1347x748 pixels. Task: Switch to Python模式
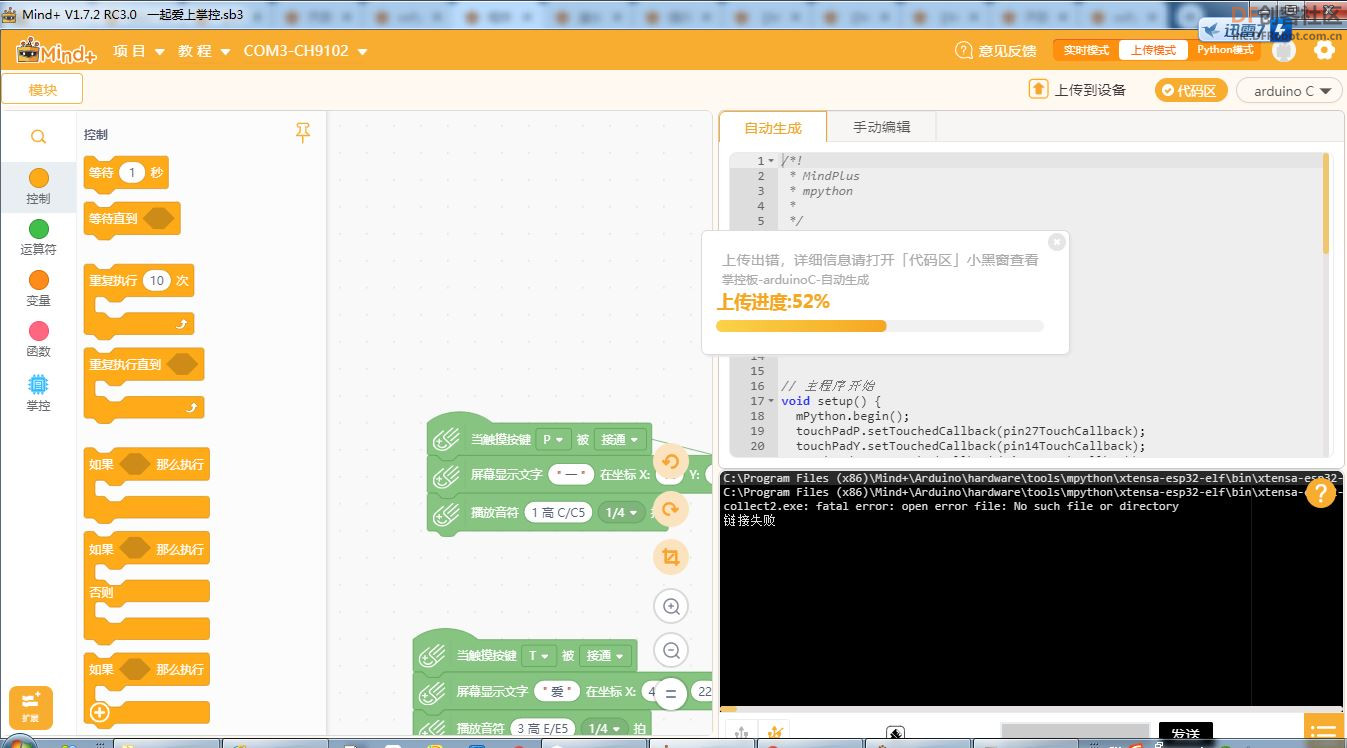tap(1225, 50)
